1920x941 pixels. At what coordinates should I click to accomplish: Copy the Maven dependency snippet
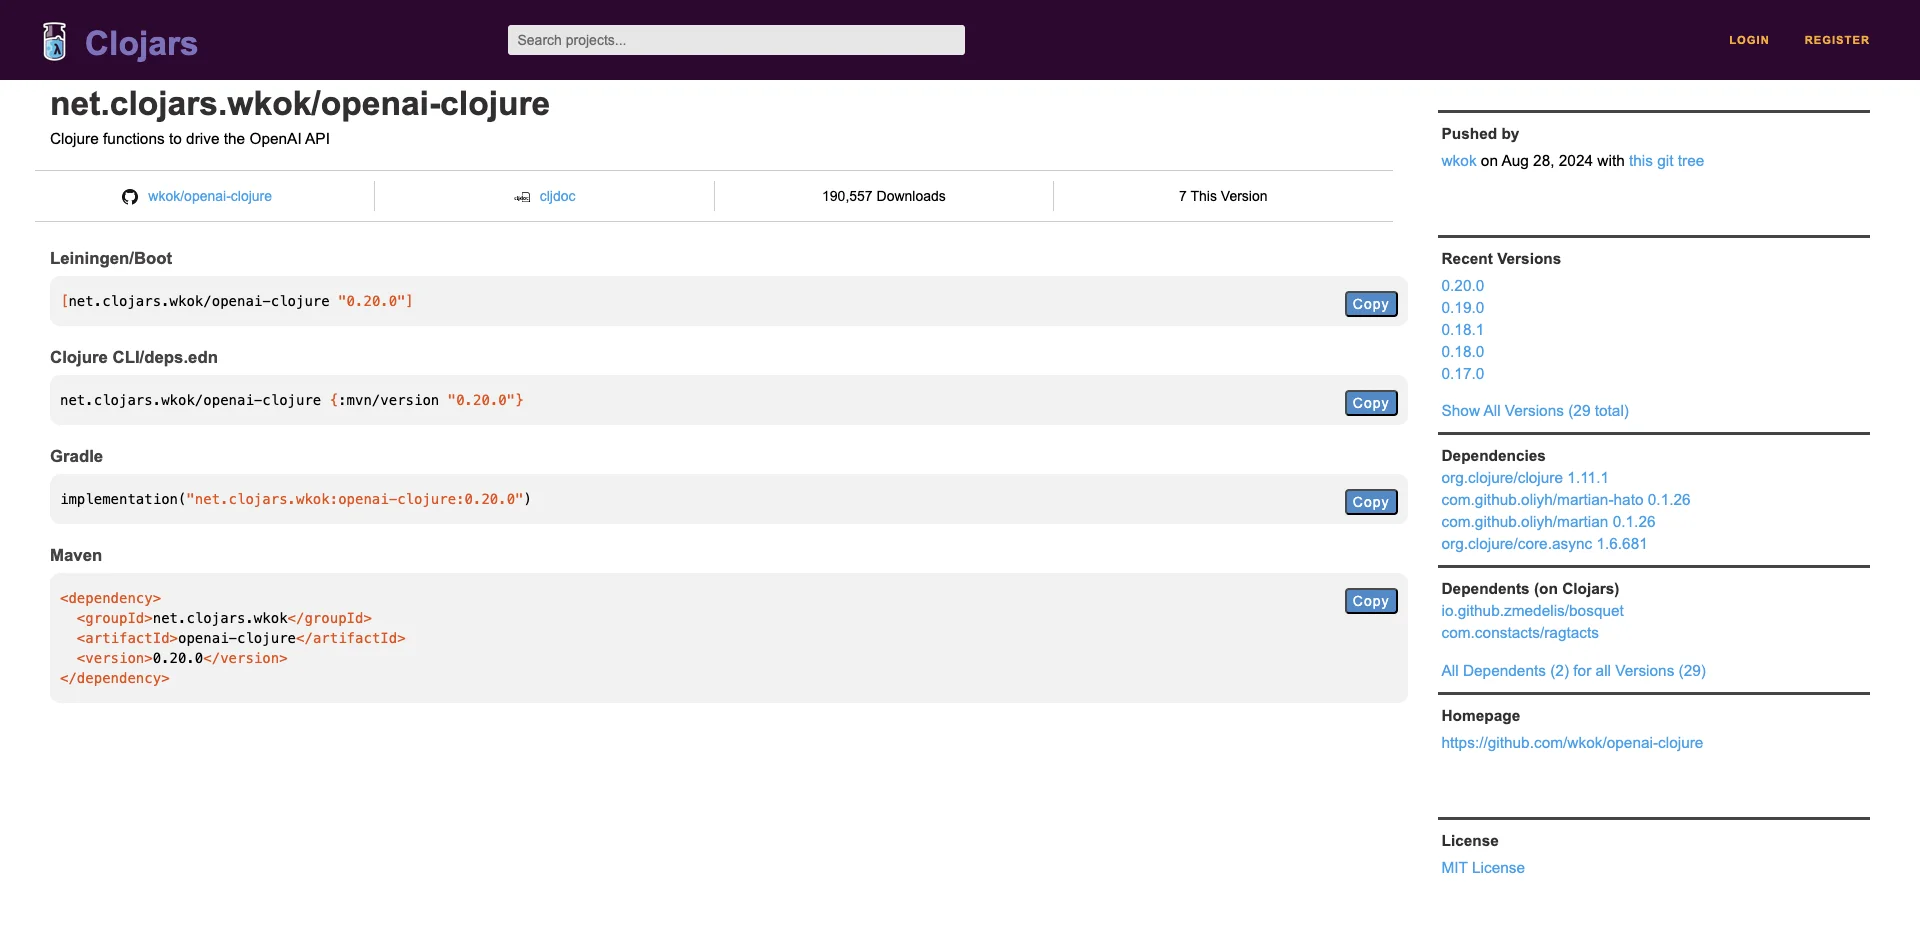pos(1371,601)
